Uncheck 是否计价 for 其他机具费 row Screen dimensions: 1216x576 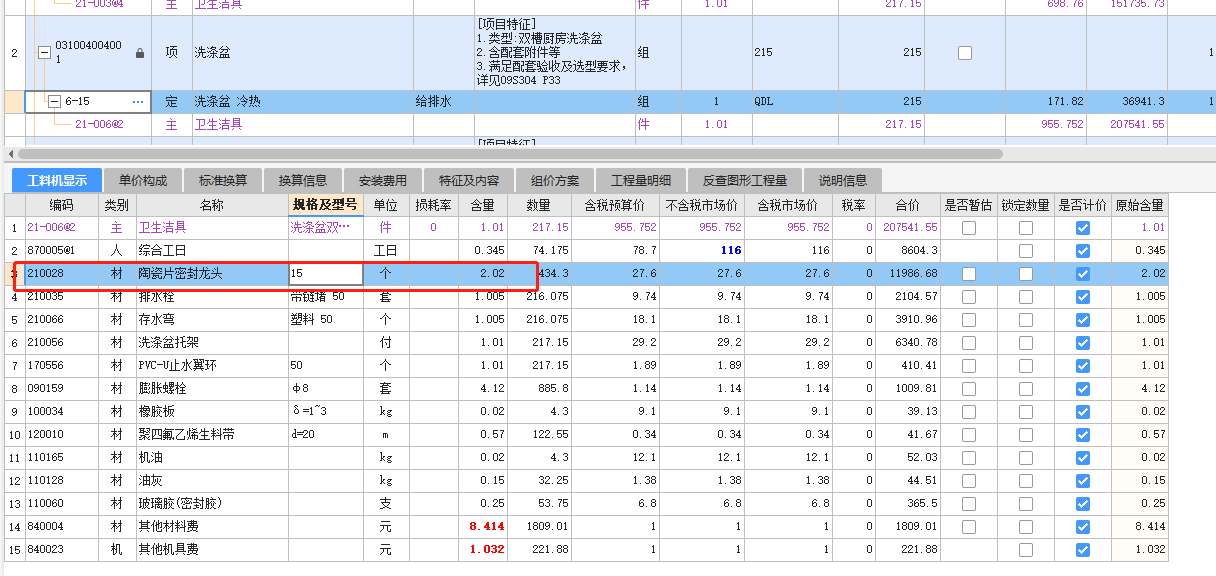(x=1082, y=550)
